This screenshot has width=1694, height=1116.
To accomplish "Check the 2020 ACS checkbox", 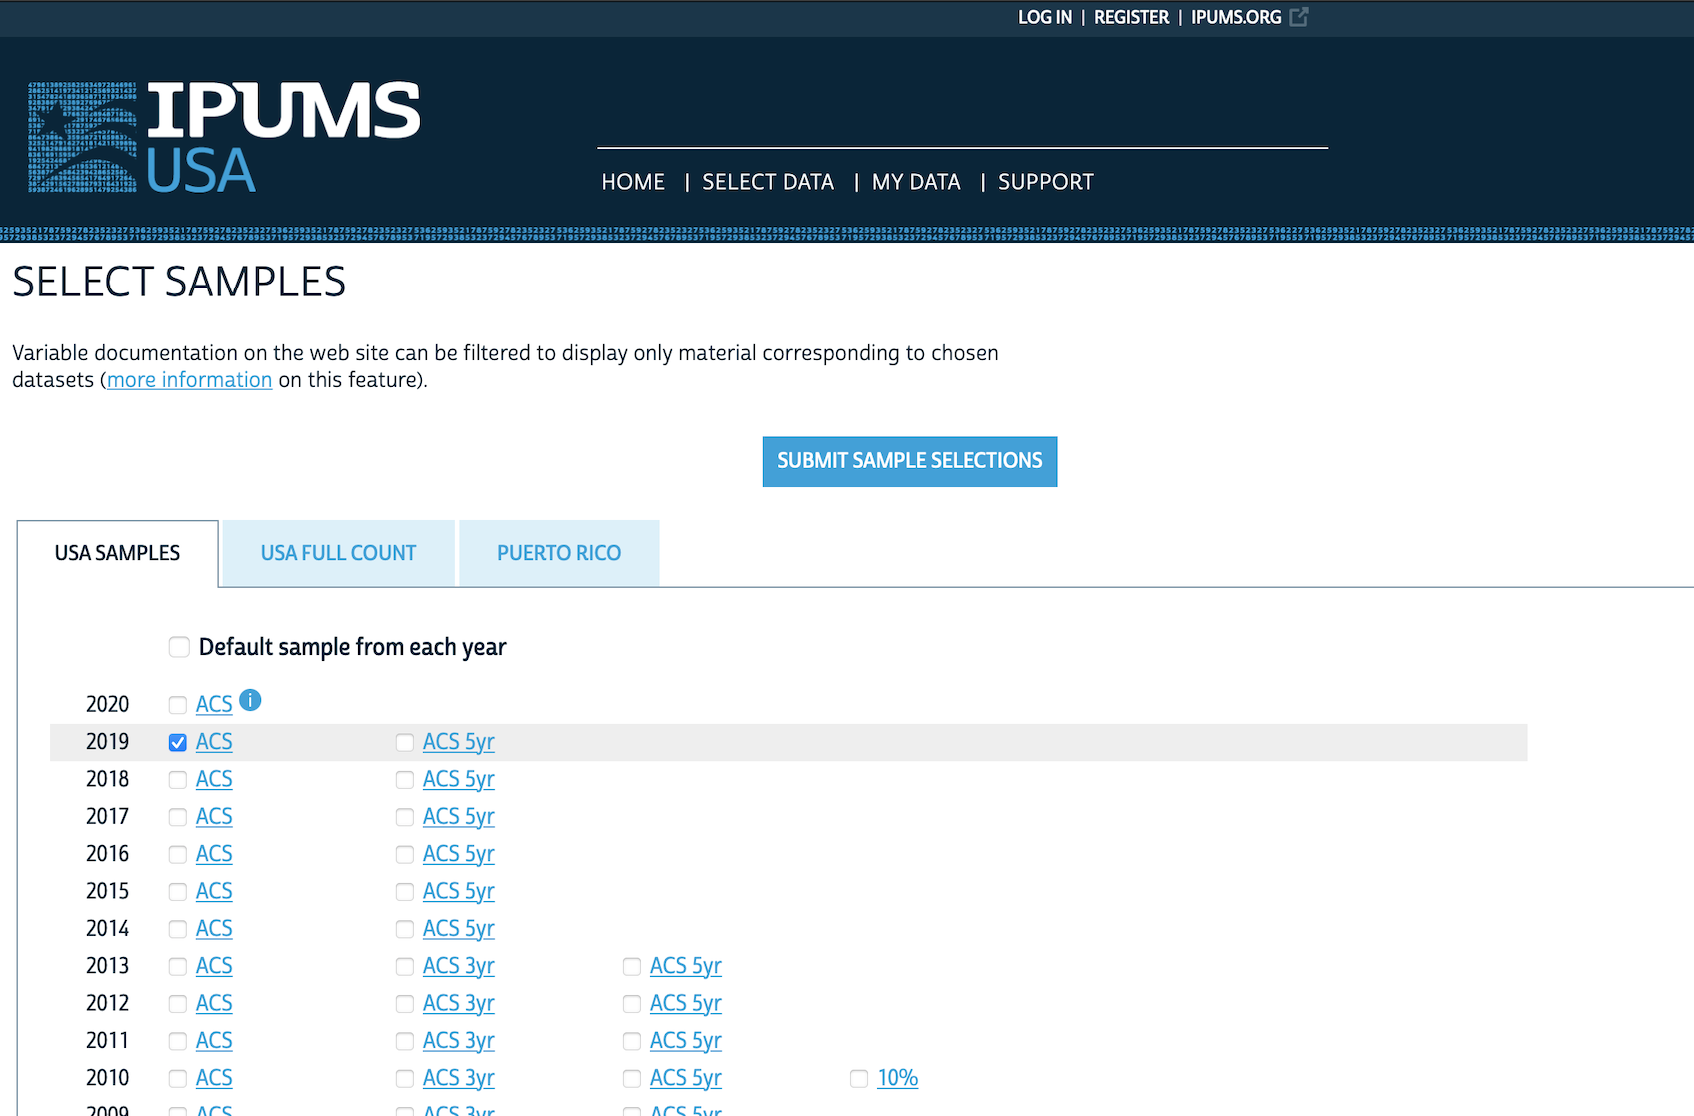I will coord(178,705).
